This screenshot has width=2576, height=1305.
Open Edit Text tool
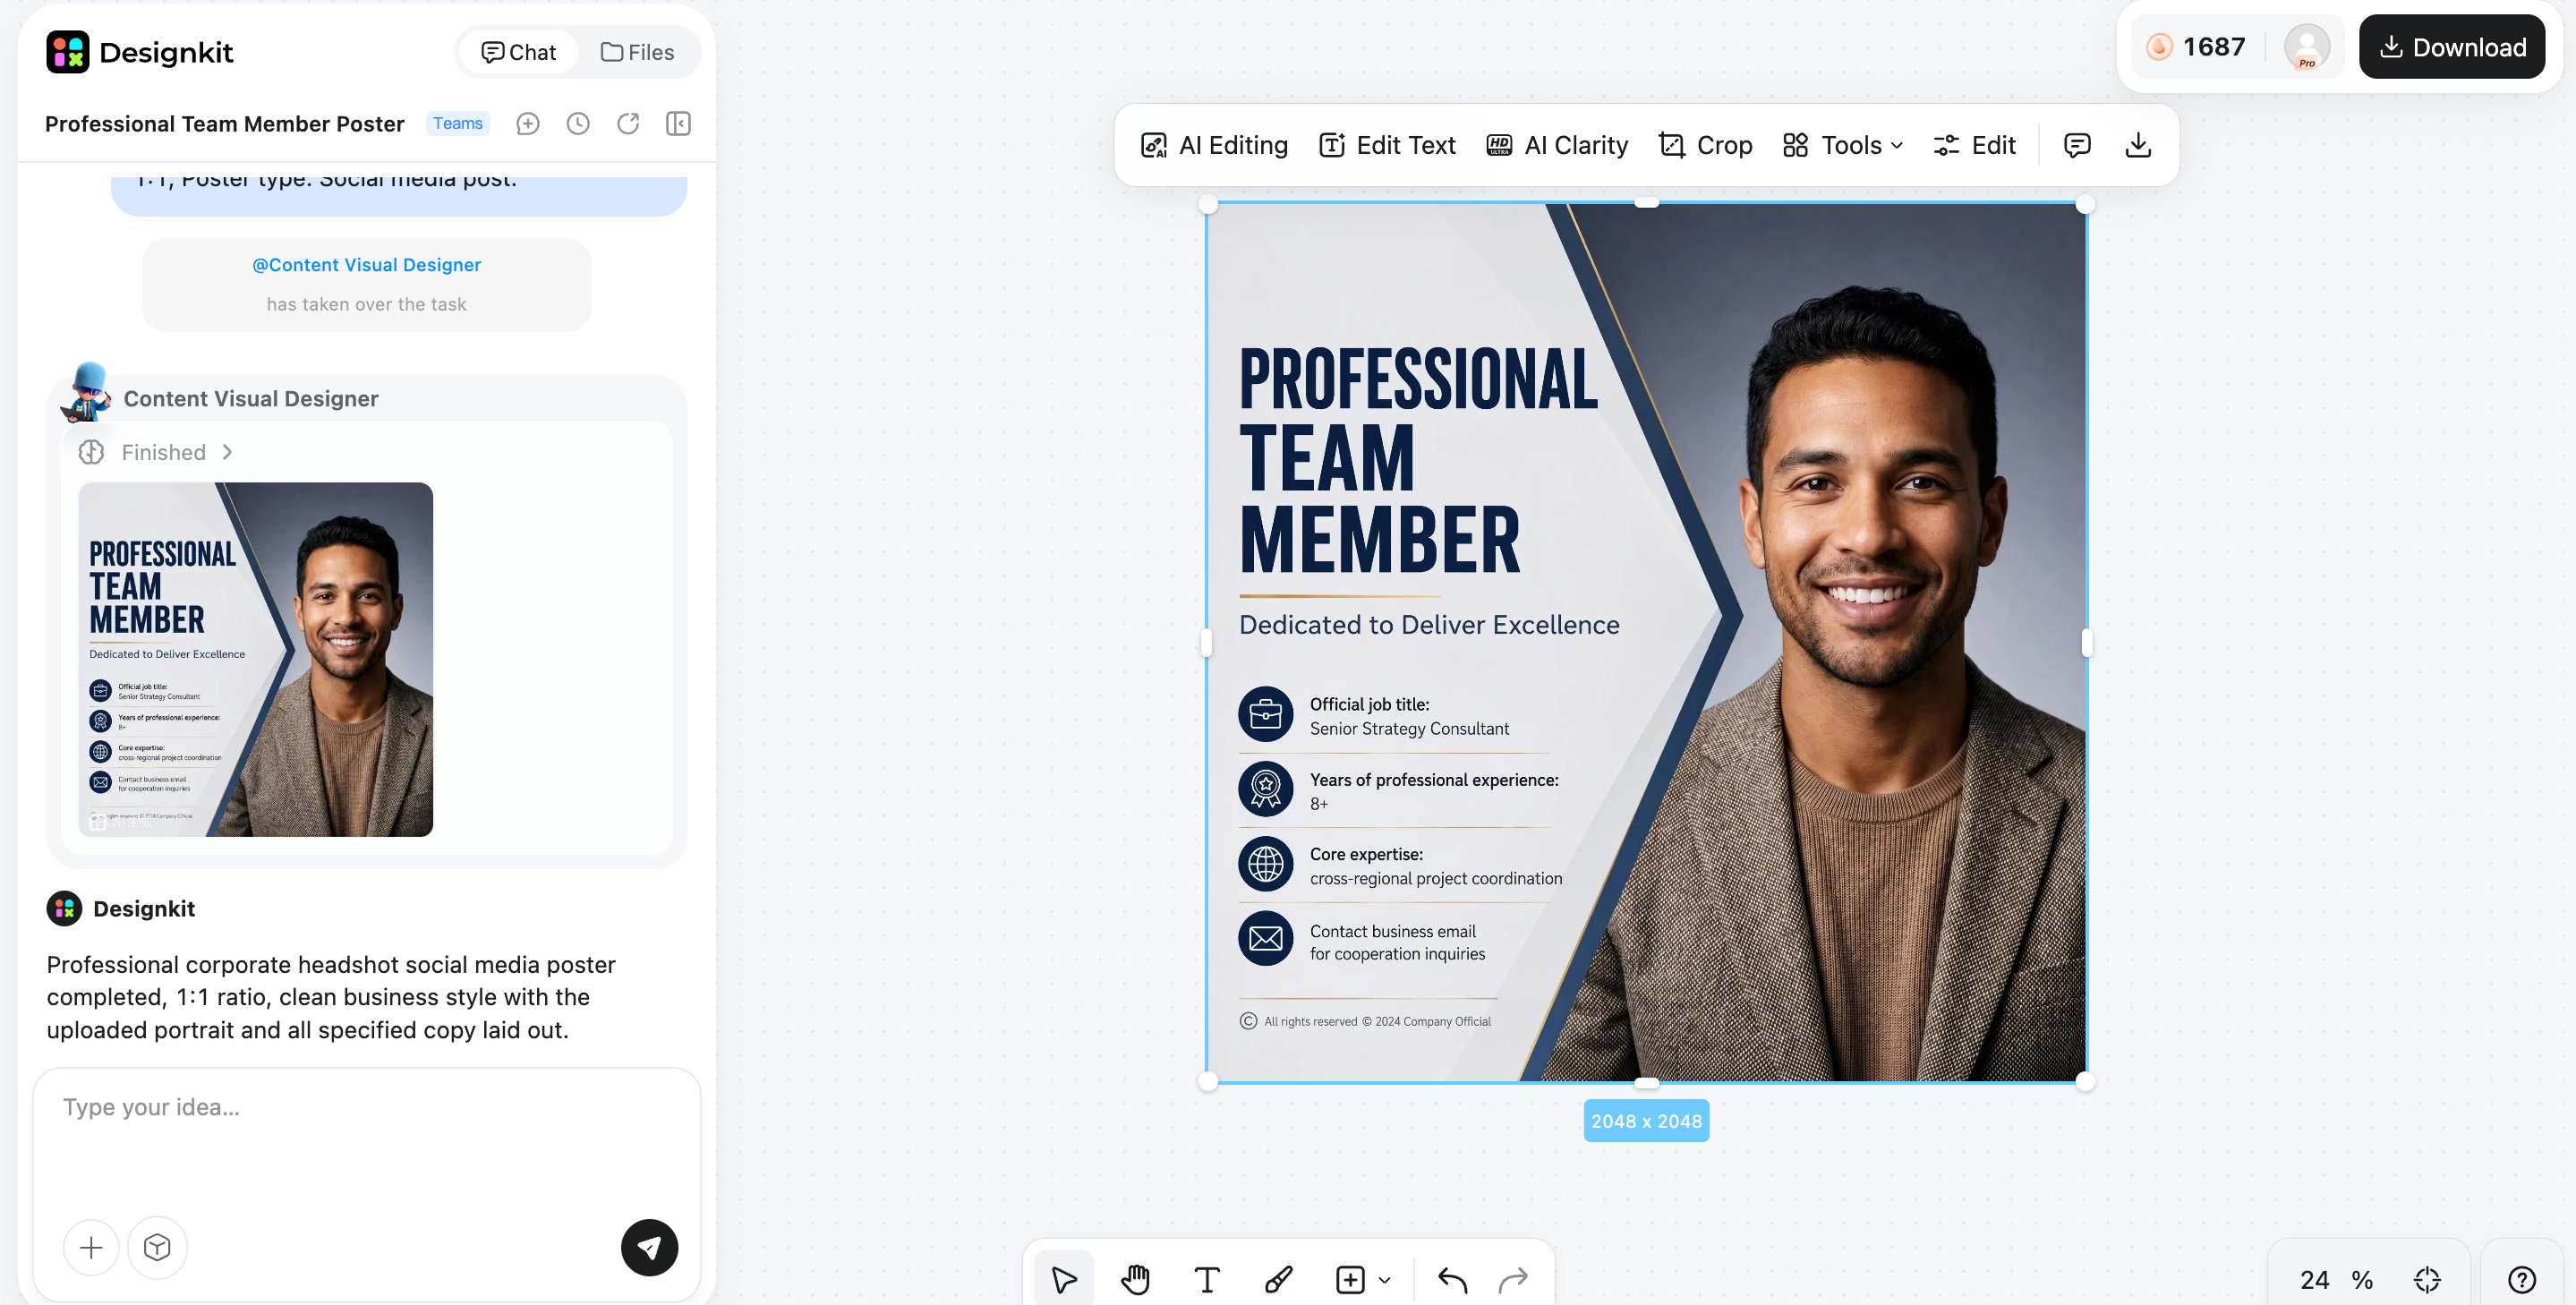tap(1387, 145)
